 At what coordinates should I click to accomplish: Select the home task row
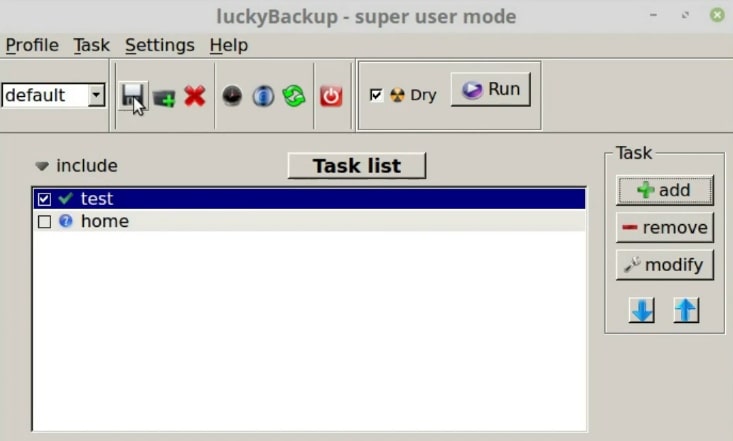click(x=309, y=221)
